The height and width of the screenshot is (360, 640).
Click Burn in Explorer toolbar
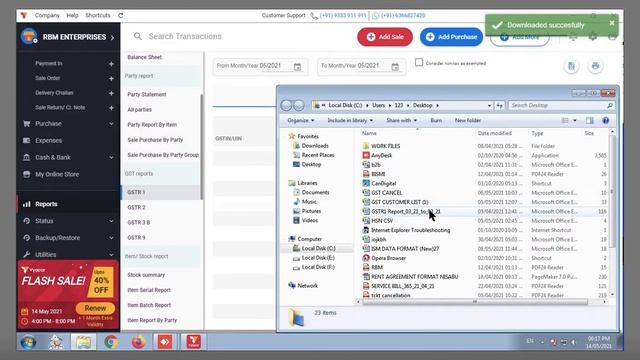(x=436, y=120)
